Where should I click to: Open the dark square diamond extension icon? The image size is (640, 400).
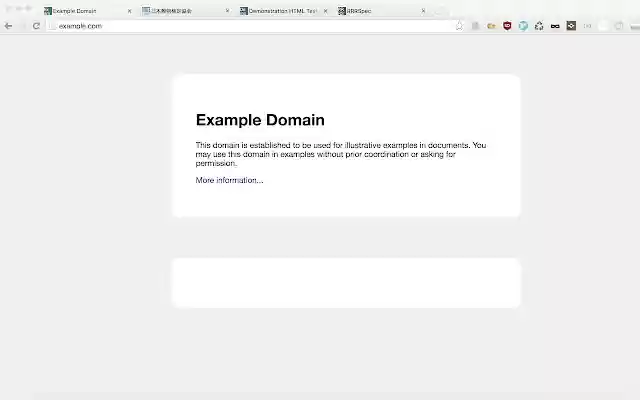tap(571, 26)
